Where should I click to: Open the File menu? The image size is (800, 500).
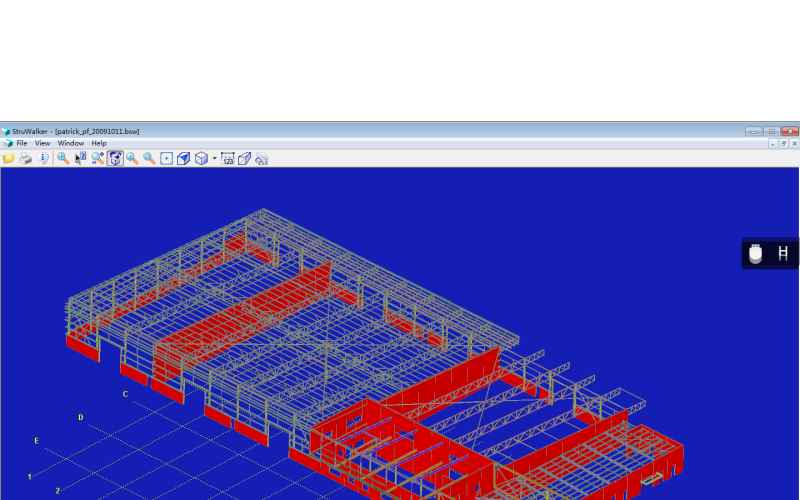click(21, 143)
